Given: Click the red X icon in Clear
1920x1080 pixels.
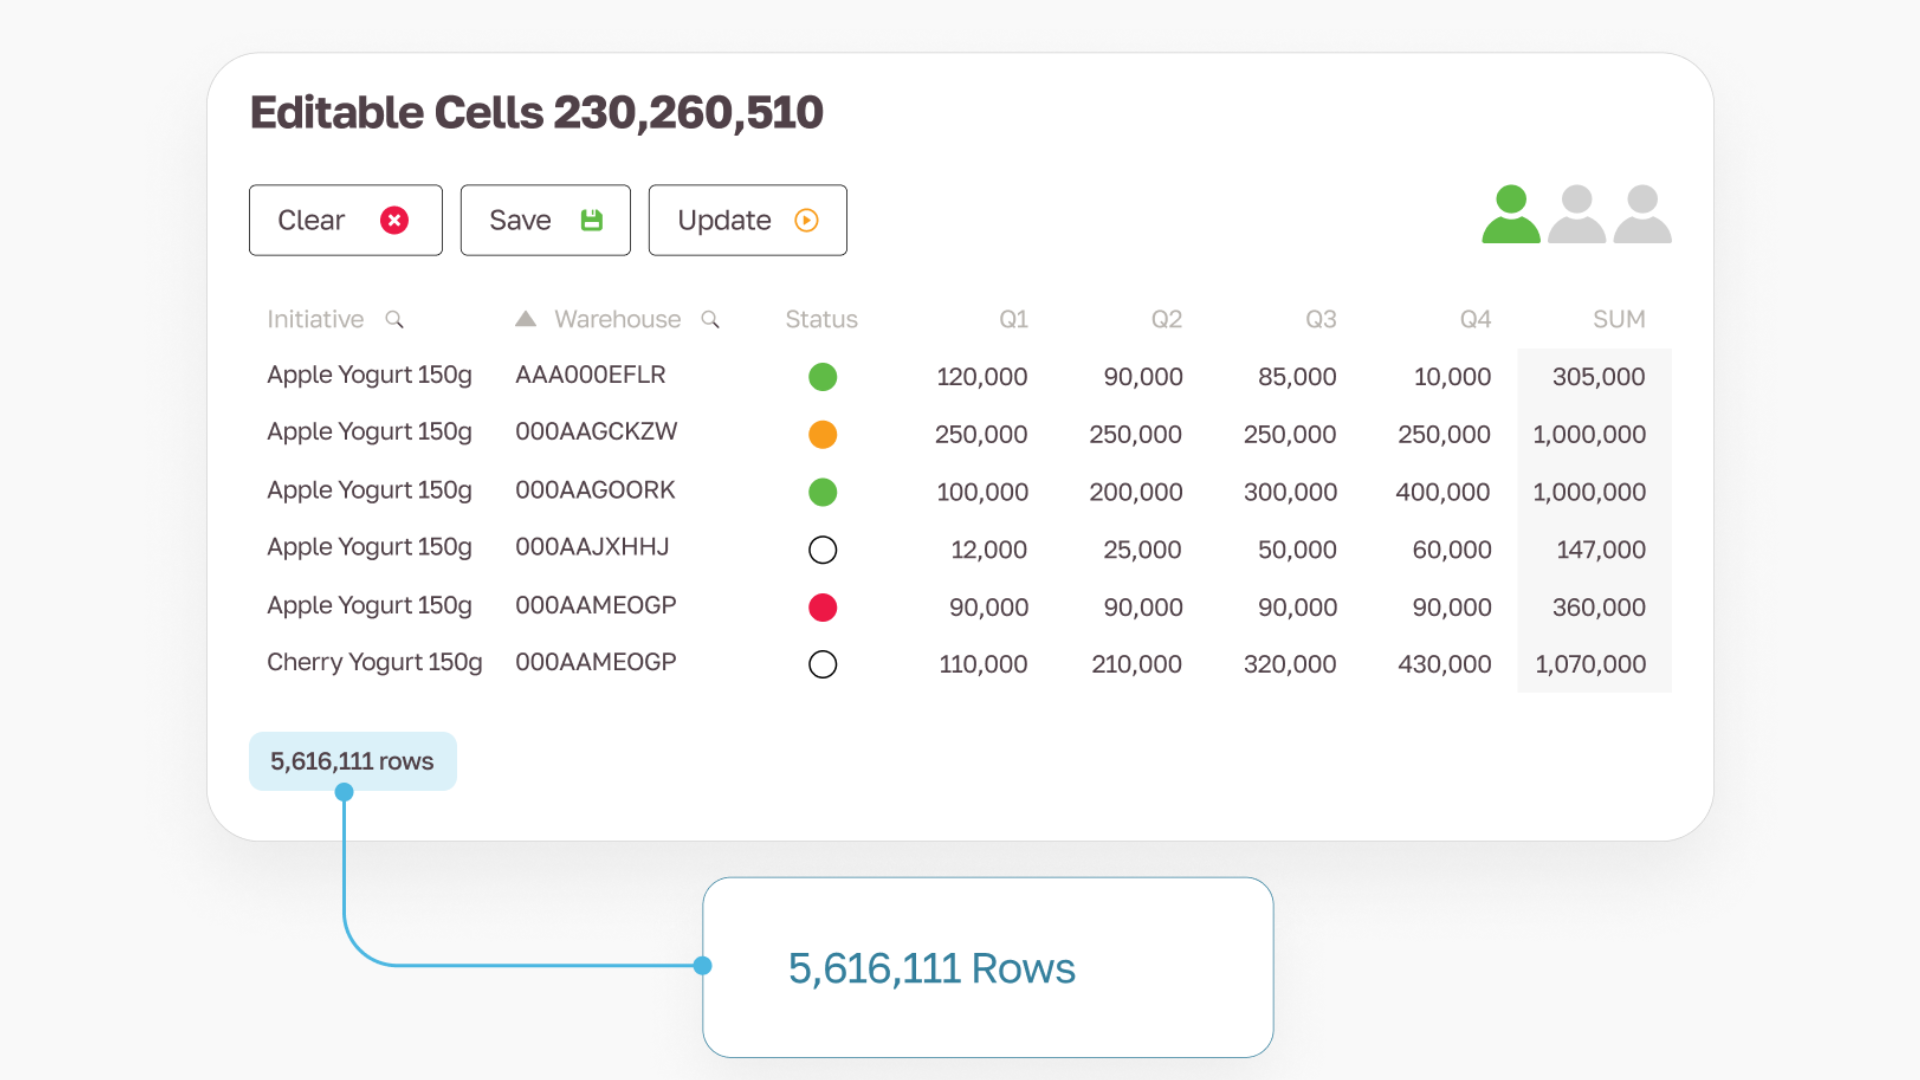Looking at the screenshot, I should coord(394,220).
